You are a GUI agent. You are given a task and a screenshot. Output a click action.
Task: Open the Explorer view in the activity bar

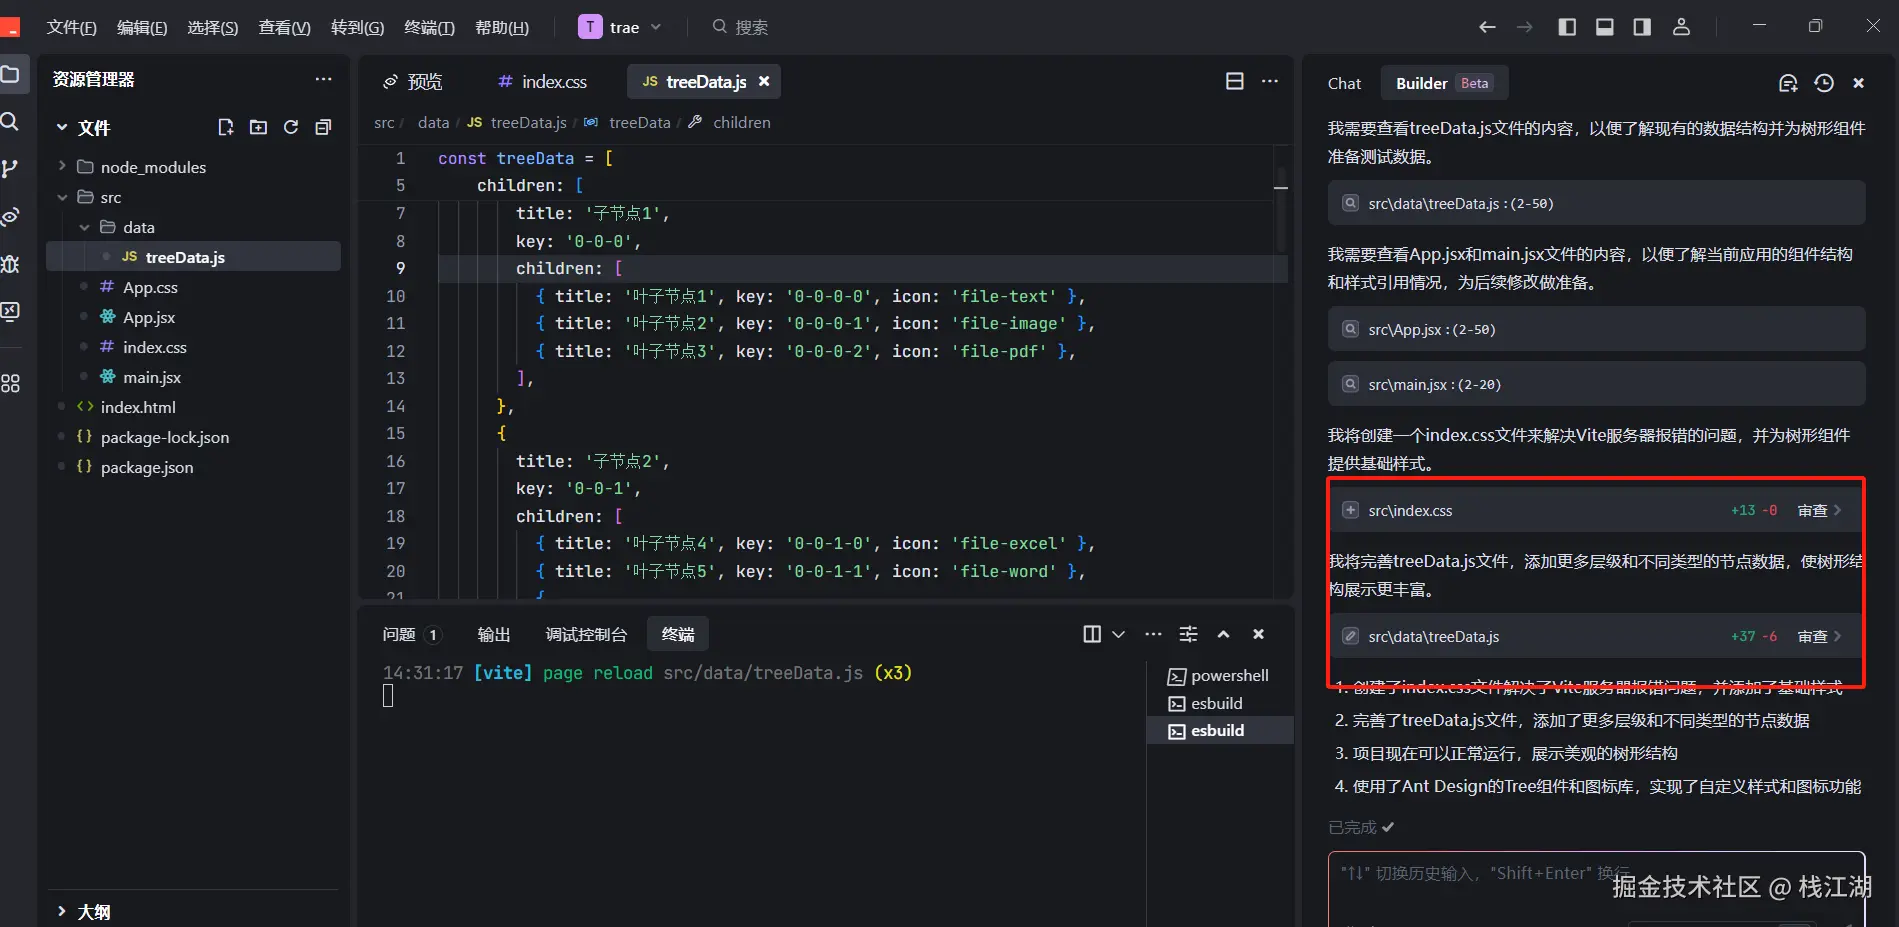coord(10,74)
